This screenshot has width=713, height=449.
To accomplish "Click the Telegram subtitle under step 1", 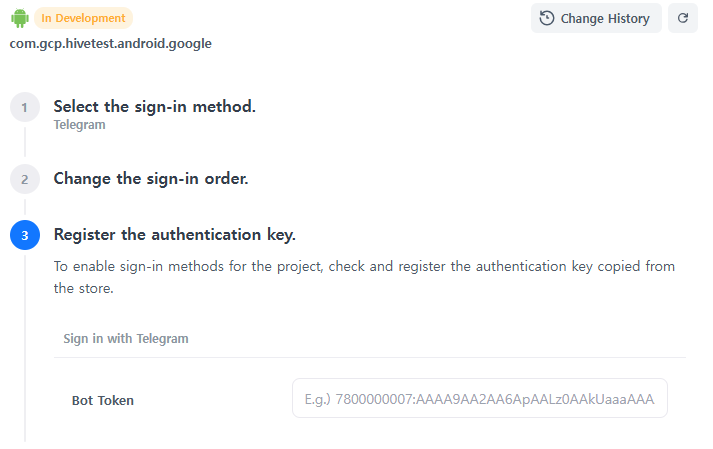I will 79,125.
